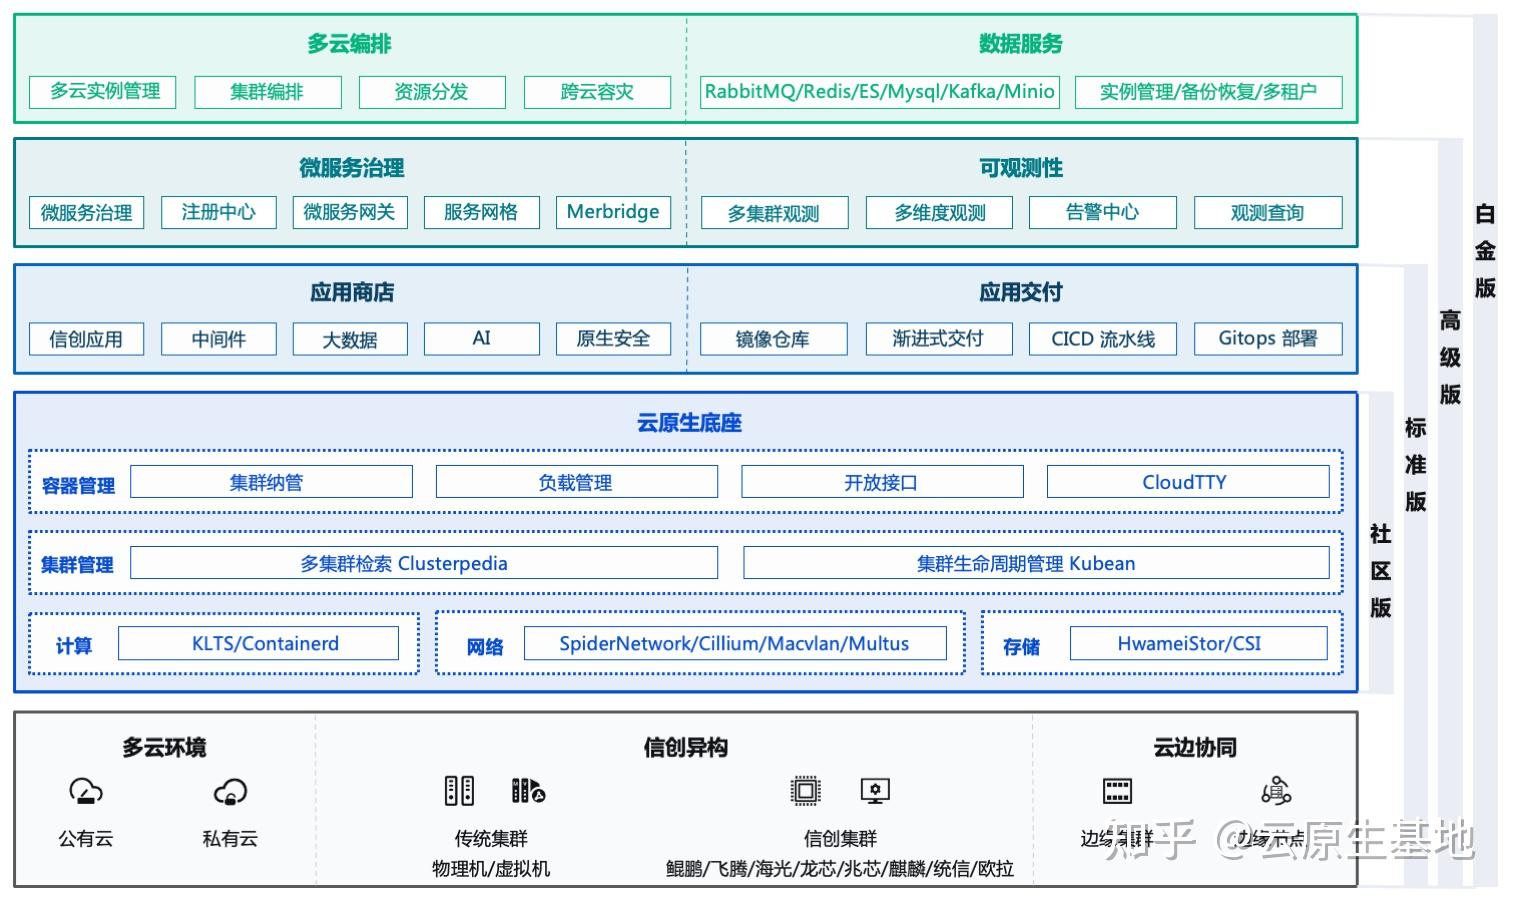Select the edge node network icon under 云边协同
Viewport: 1514px width, 903px height.
tap(1276, 791)
